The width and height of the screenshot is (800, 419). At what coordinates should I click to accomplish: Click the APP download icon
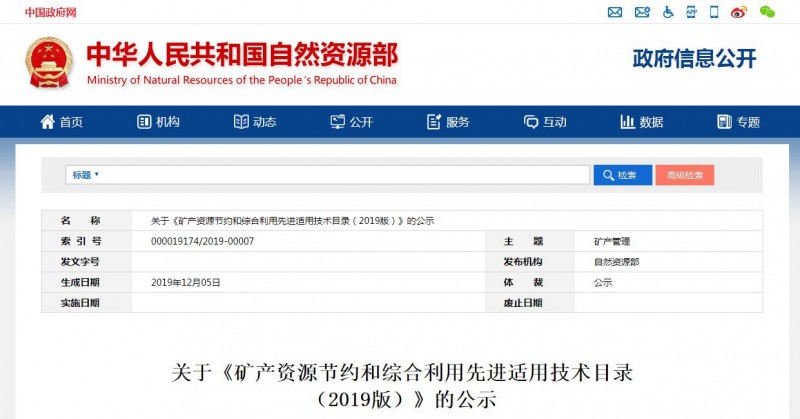(691, 12)
